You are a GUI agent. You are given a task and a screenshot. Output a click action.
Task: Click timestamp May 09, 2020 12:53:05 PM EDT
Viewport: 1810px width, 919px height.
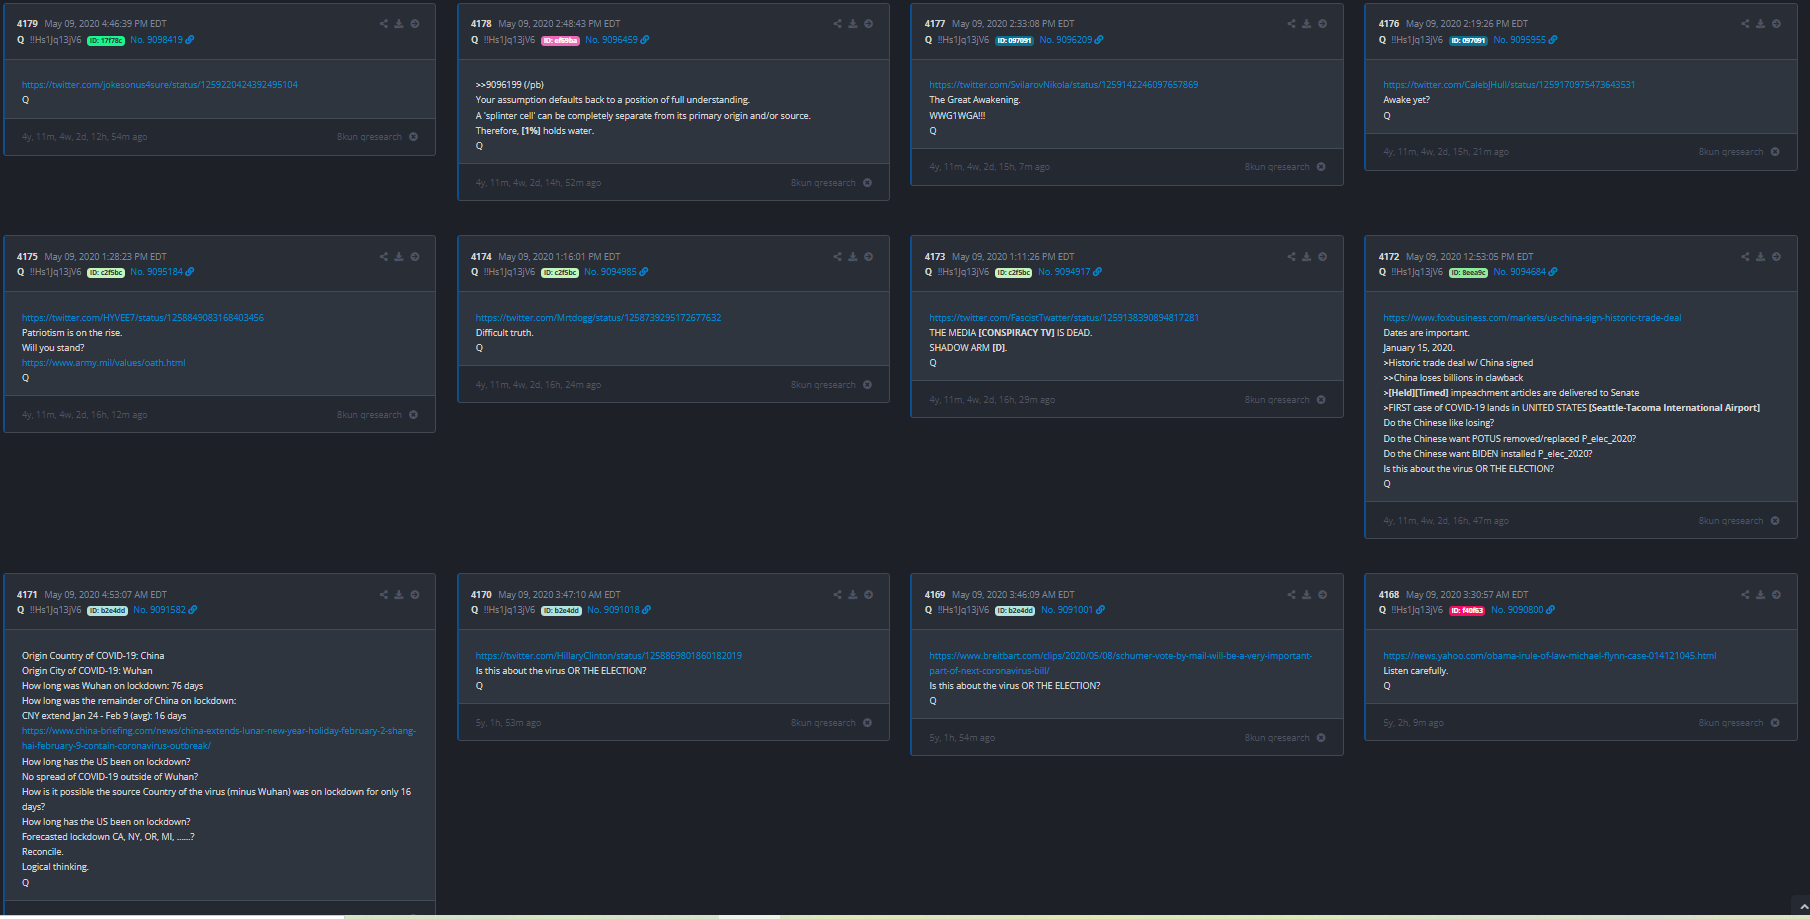tap(1469, 257)
